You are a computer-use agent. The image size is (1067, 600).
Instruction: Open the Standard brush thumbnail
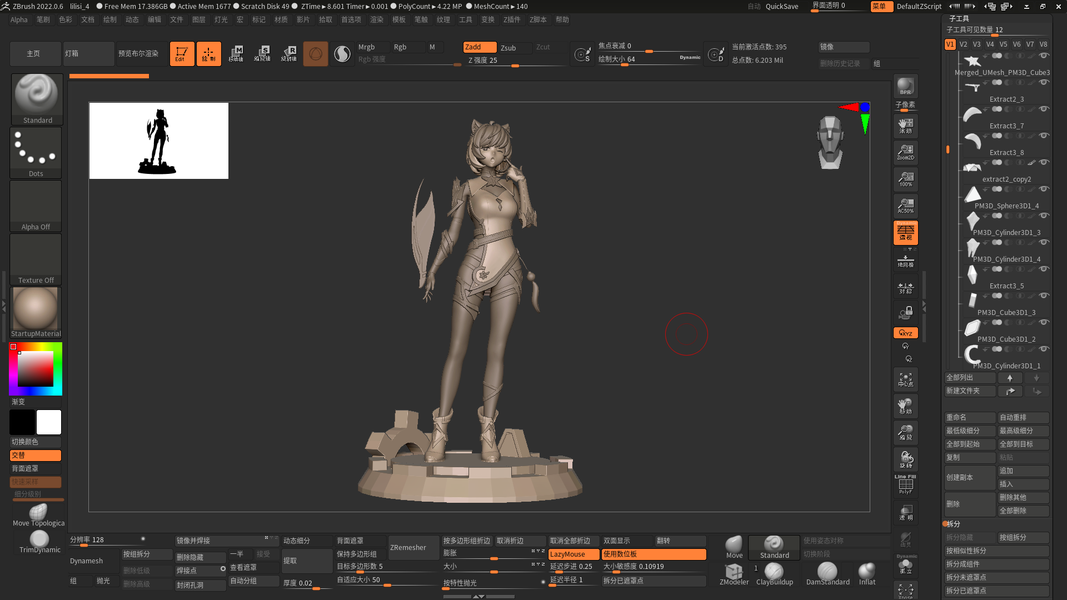pos(37,98)
